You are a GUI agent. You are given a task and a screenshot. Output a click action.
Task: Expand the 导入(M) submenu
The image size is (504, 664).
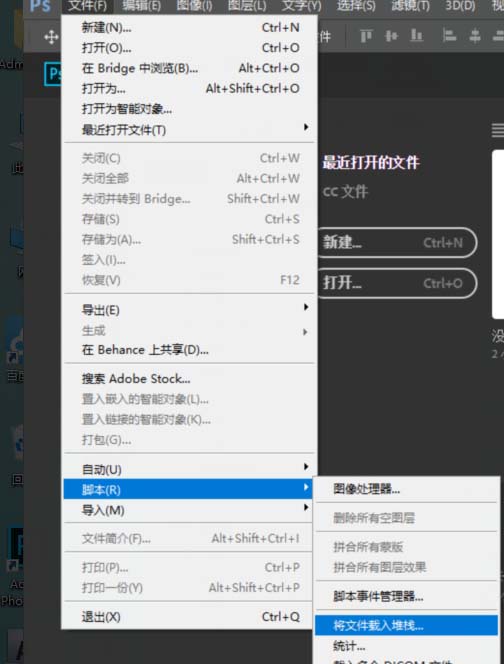pyautogui.click(x=188, y=510)
